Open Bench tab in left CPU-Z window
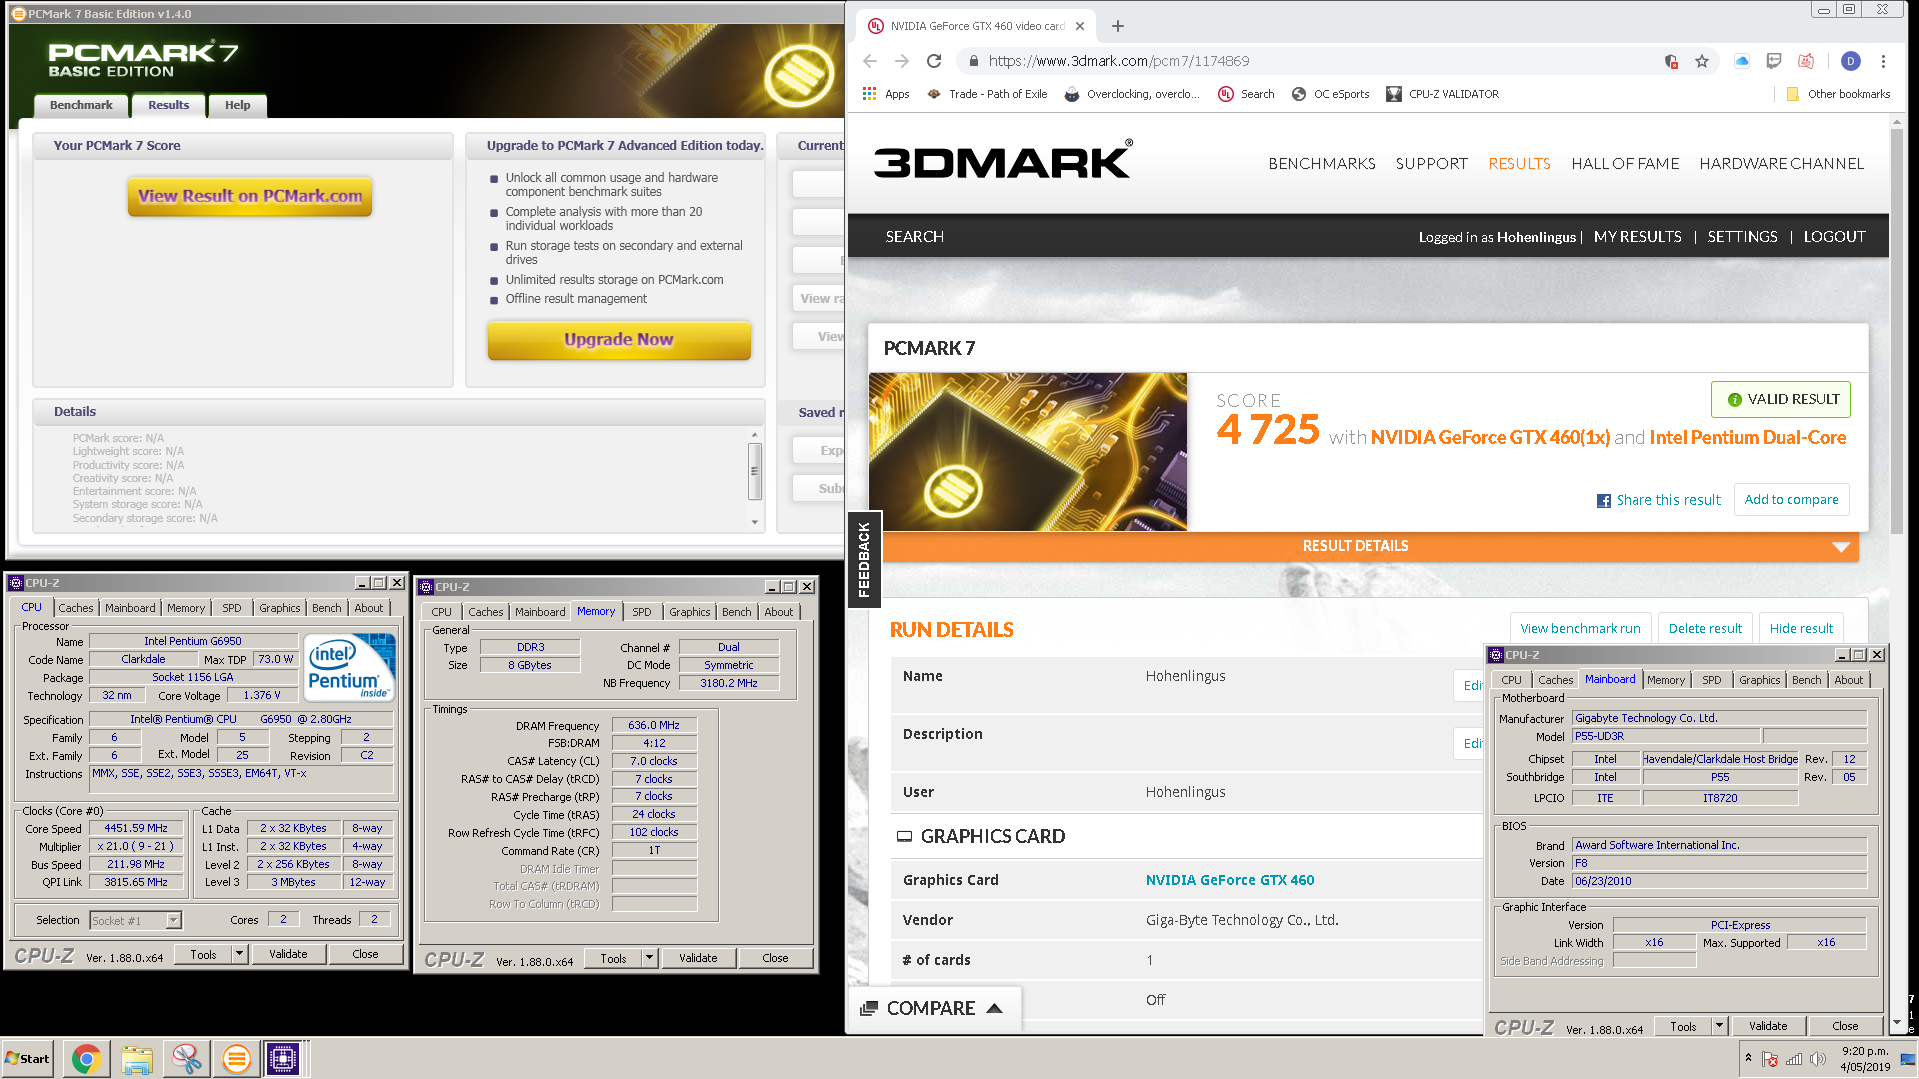1919x1079 pixels. [326, 608]
